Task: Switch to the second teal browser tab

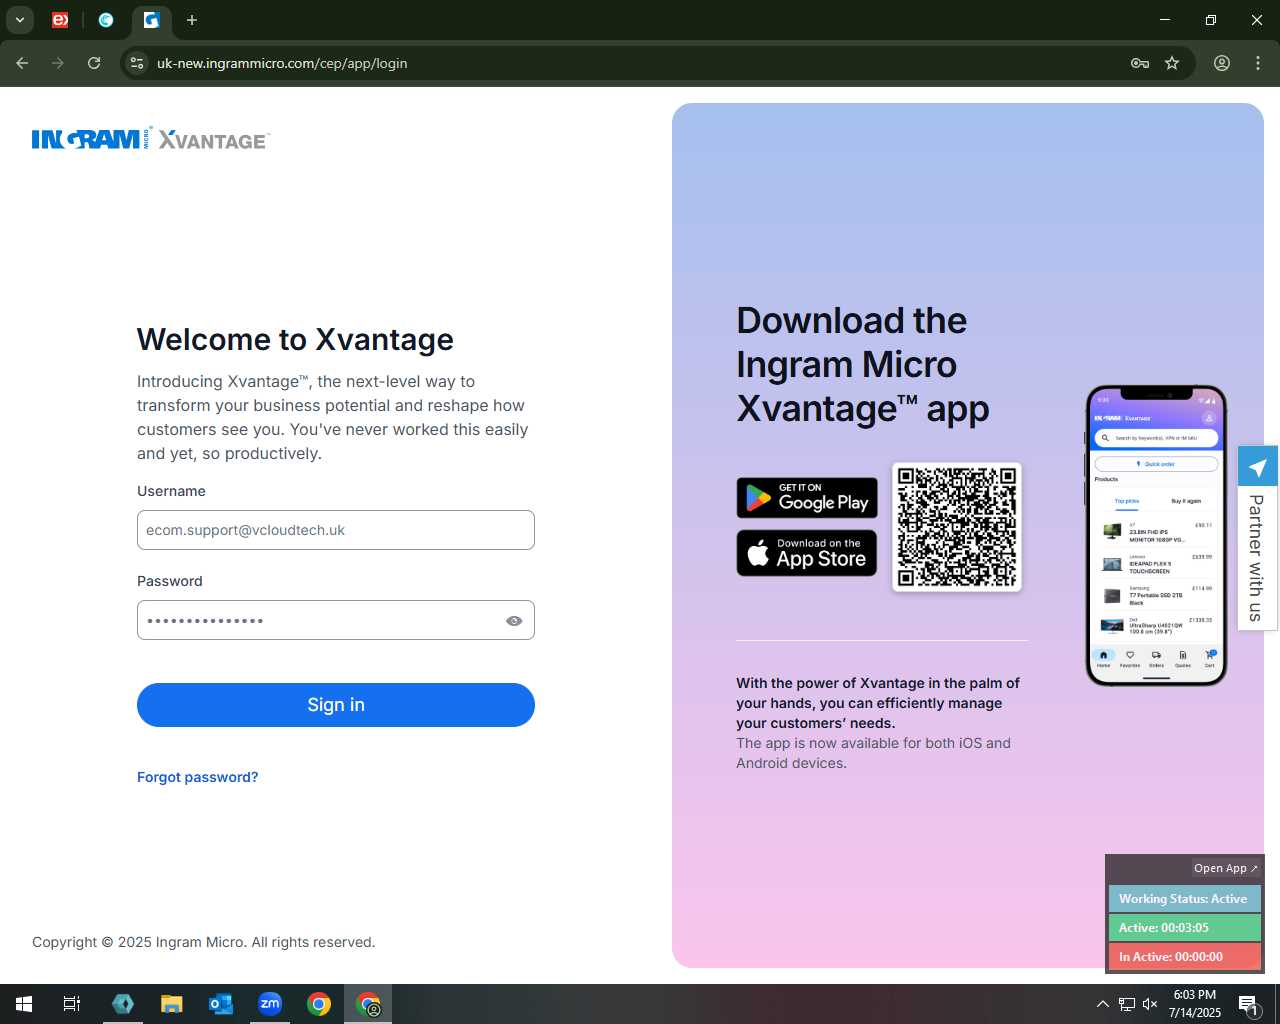Action: click(x=106, y=20)
